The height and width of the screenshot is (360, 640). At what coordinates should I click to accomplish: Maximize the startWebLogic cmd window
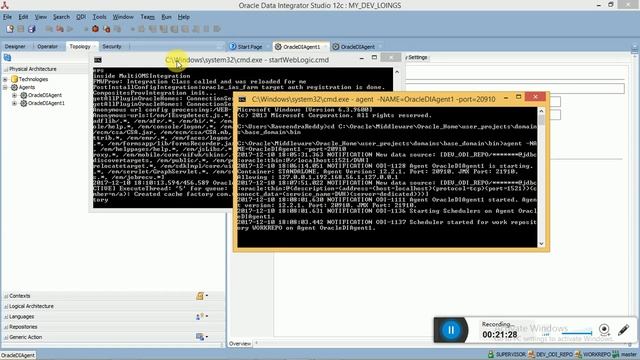pyautogui.click(x=374, y=58)
